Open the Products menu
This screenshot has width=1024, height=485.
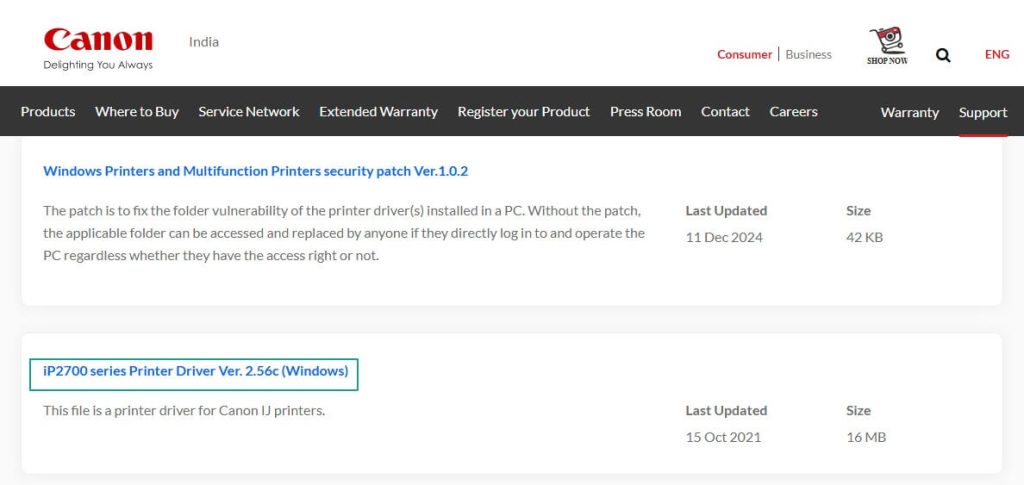(48, 112)
